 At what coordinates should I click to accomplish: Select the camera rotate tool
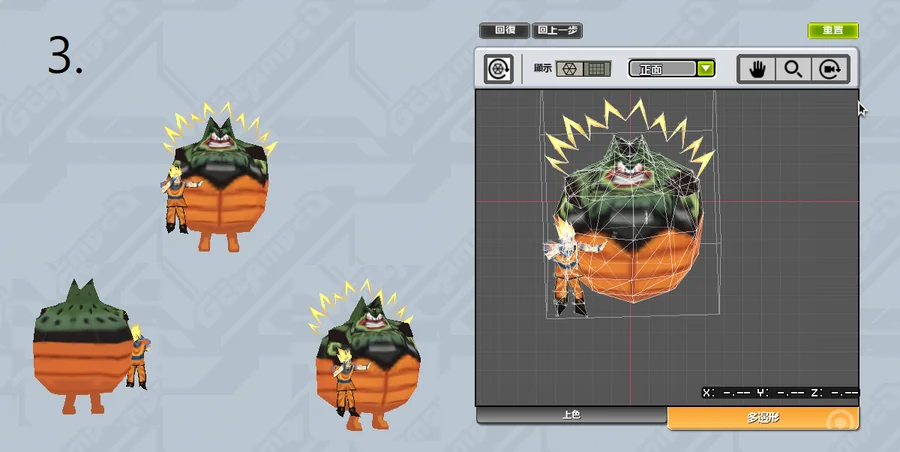coord(829,69)
